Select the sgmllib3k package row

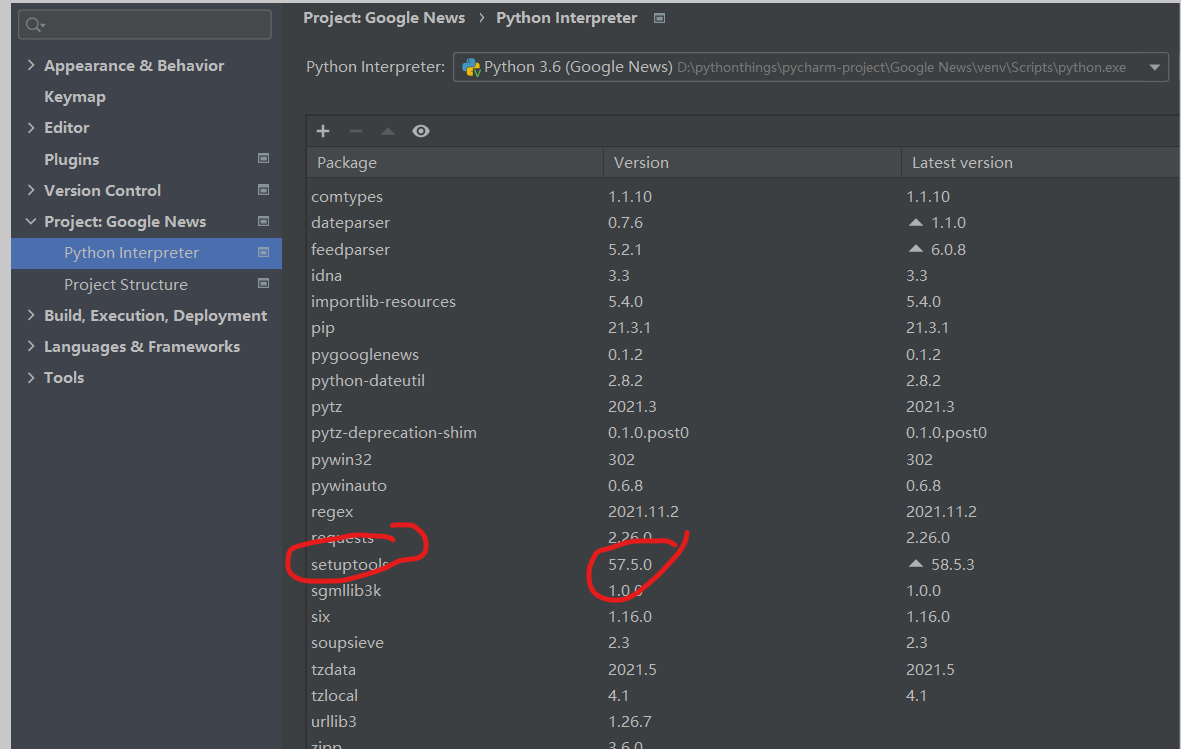[743, 591]
